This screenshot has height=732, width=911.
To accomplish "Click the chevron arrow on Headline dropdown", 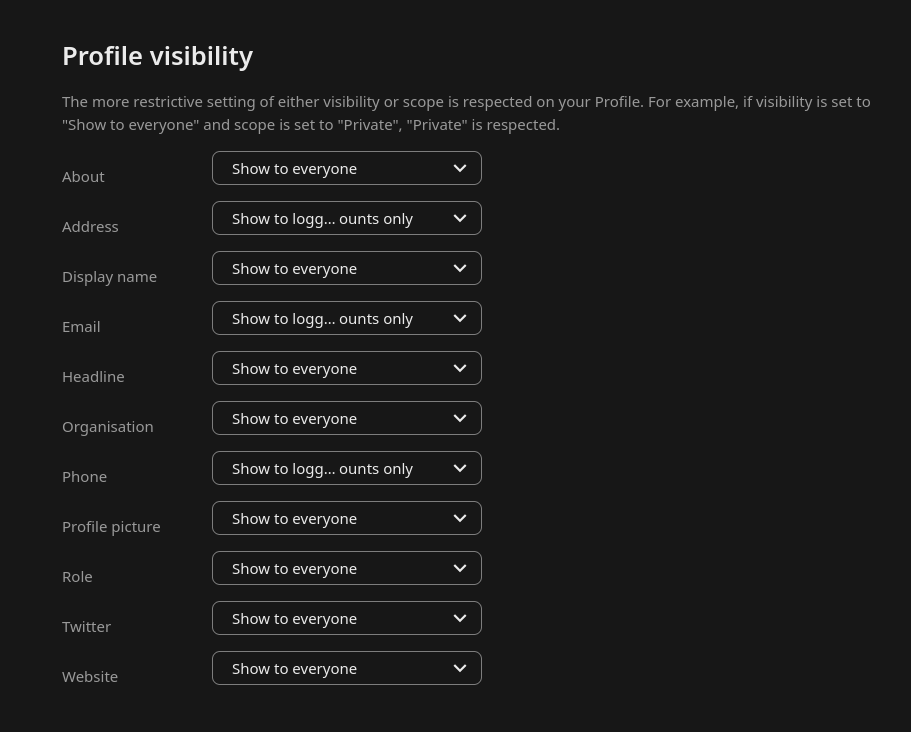I will pos(460,368).
